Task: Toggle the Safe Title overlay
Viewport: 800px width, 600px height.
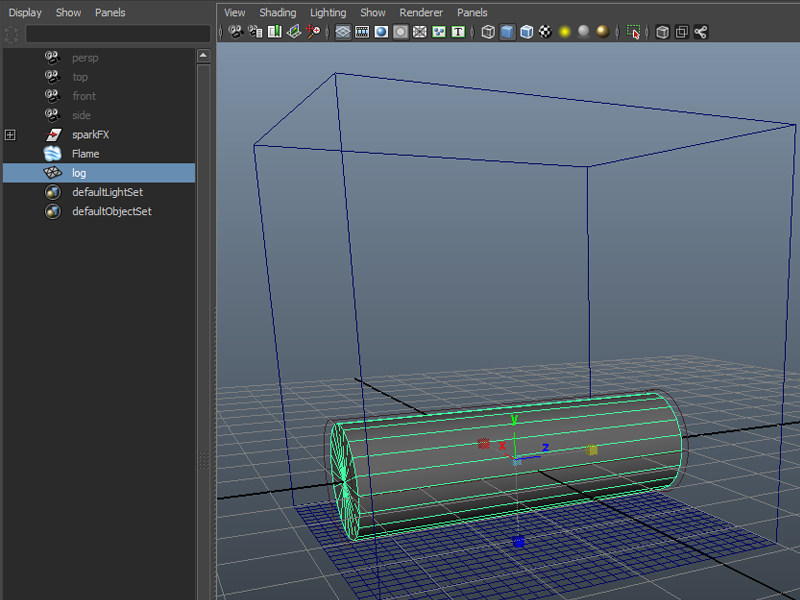Action: pyautogui.click(x=458, y=32)
